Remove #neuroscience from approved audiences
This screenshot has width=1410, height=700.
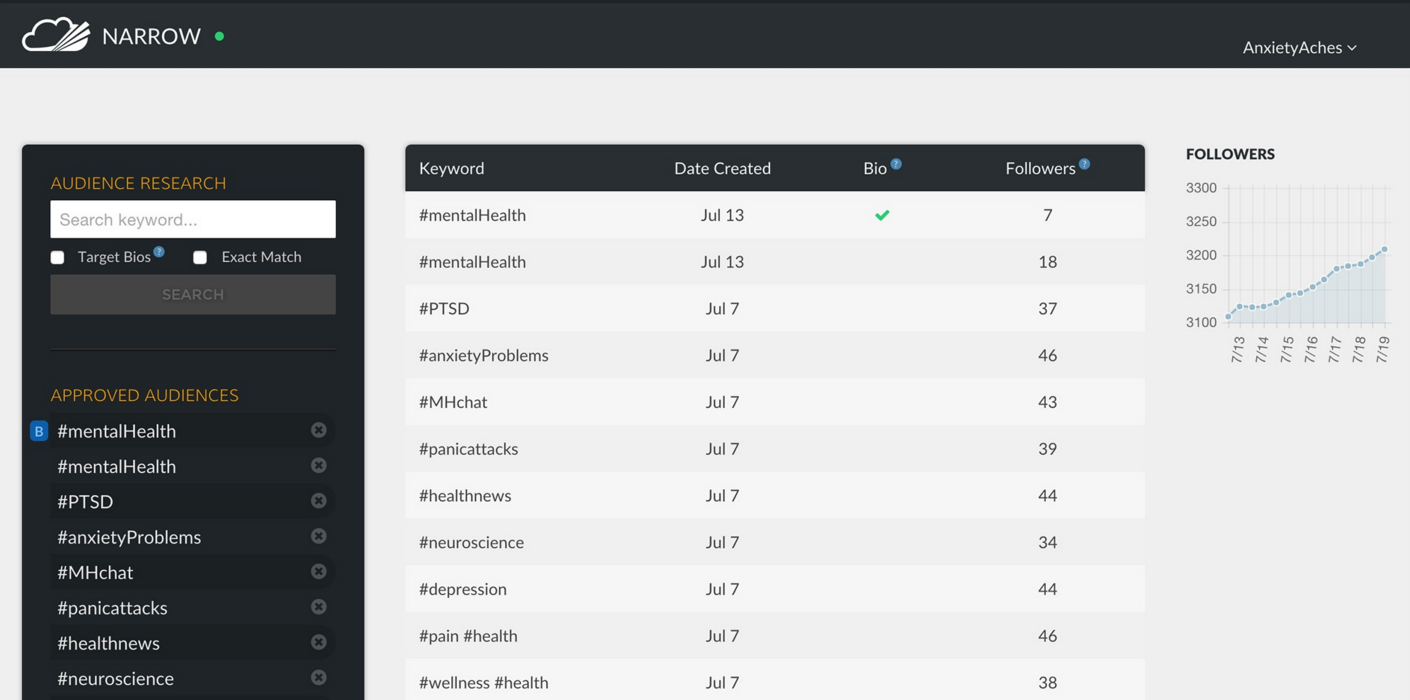click(319, 677)
